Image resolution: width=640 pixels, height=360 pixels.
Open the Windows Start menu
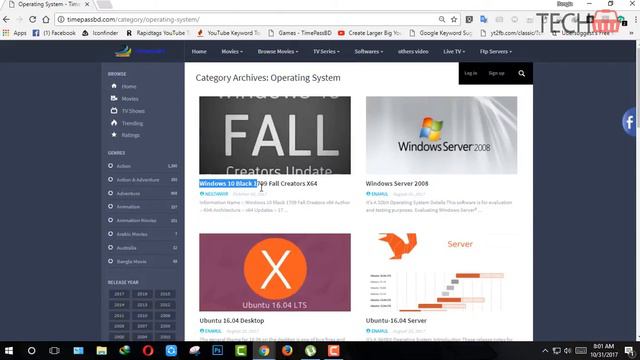9,351
